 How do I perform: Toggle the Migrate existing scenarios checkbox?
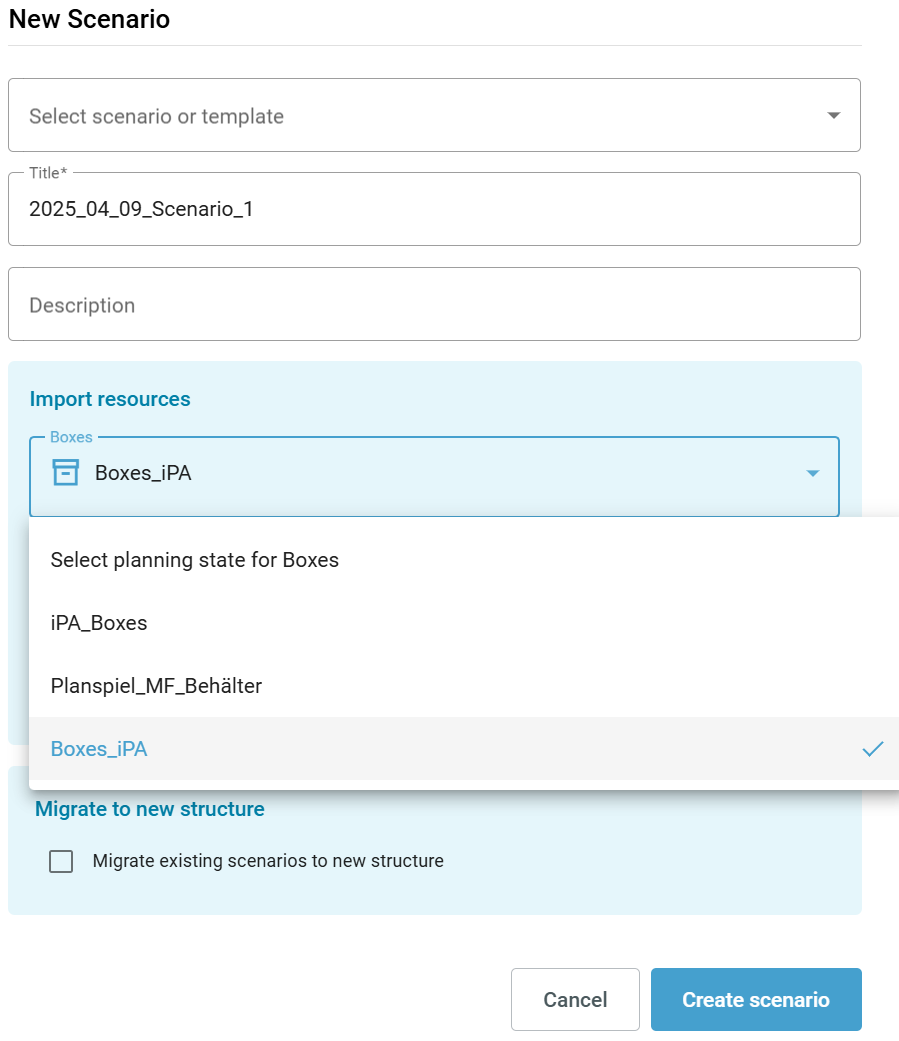[x=61, y=861]
